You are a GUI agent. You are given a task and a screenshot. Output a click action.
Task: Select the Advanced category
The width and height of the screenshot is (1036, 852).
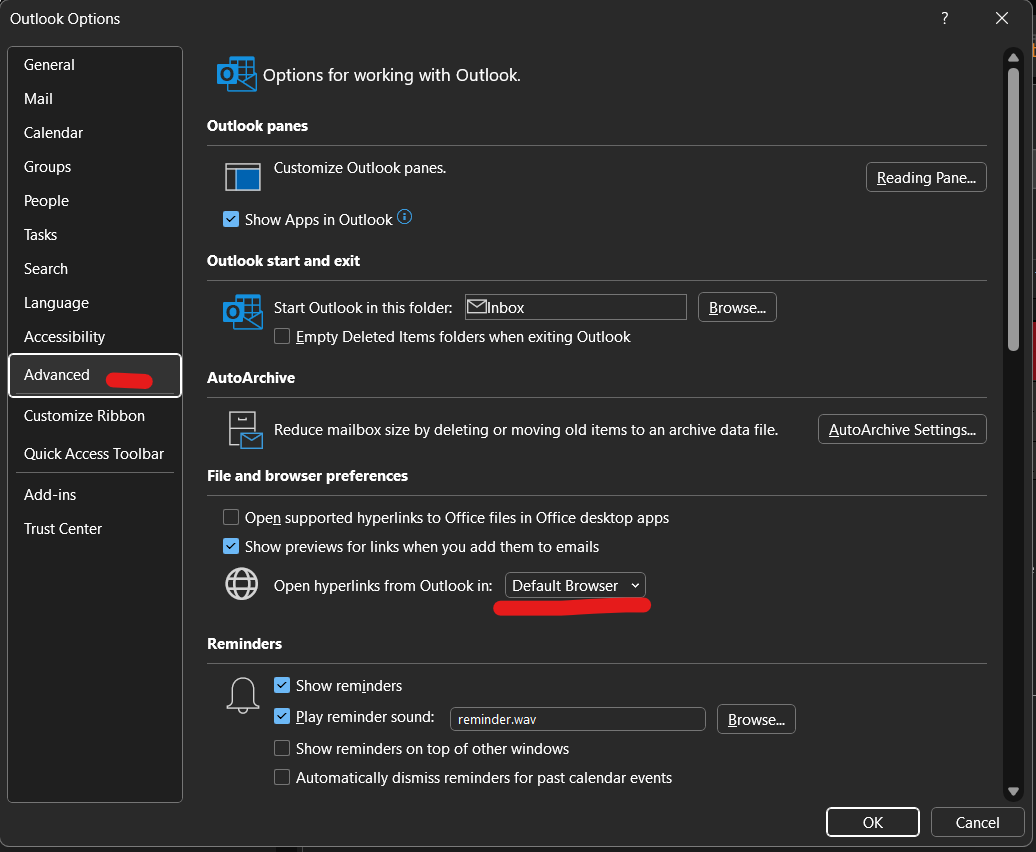coord(94,375)
